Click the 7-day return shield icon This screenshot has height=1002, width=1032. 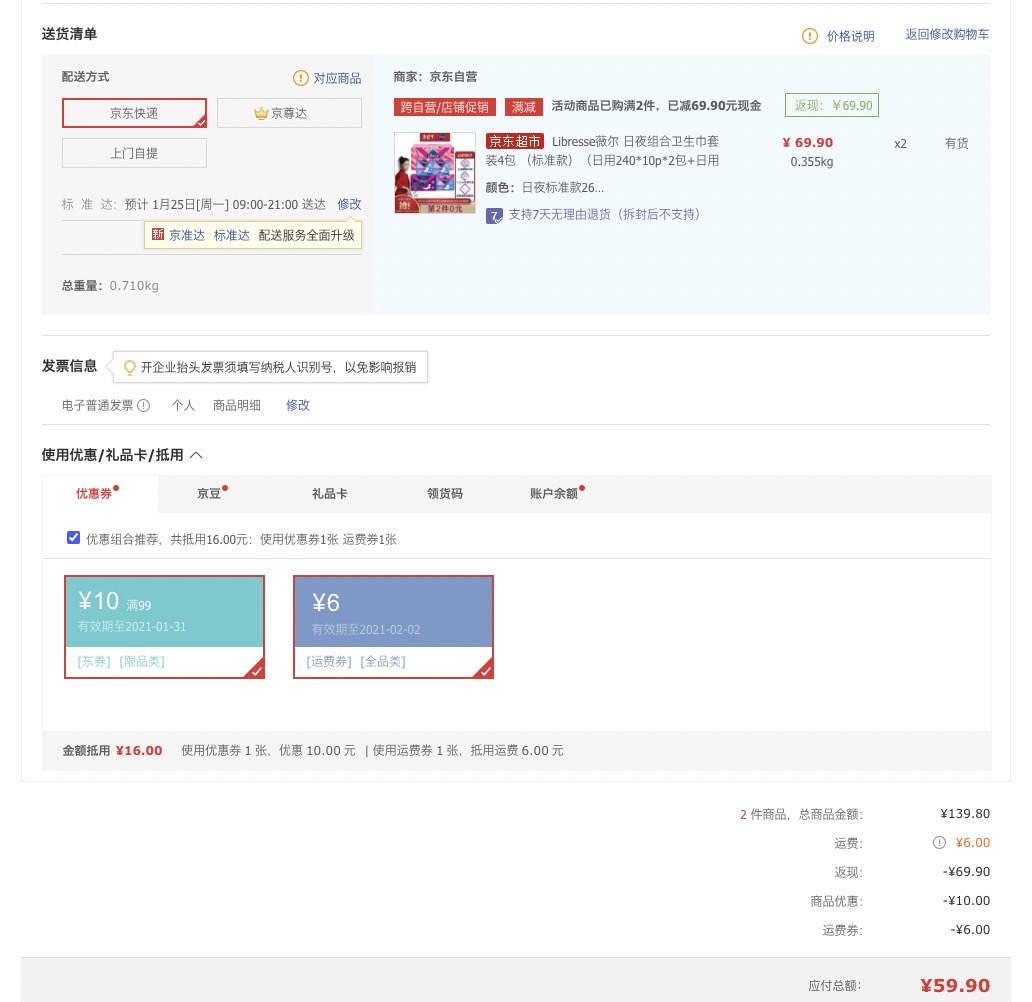pos(494,215)
